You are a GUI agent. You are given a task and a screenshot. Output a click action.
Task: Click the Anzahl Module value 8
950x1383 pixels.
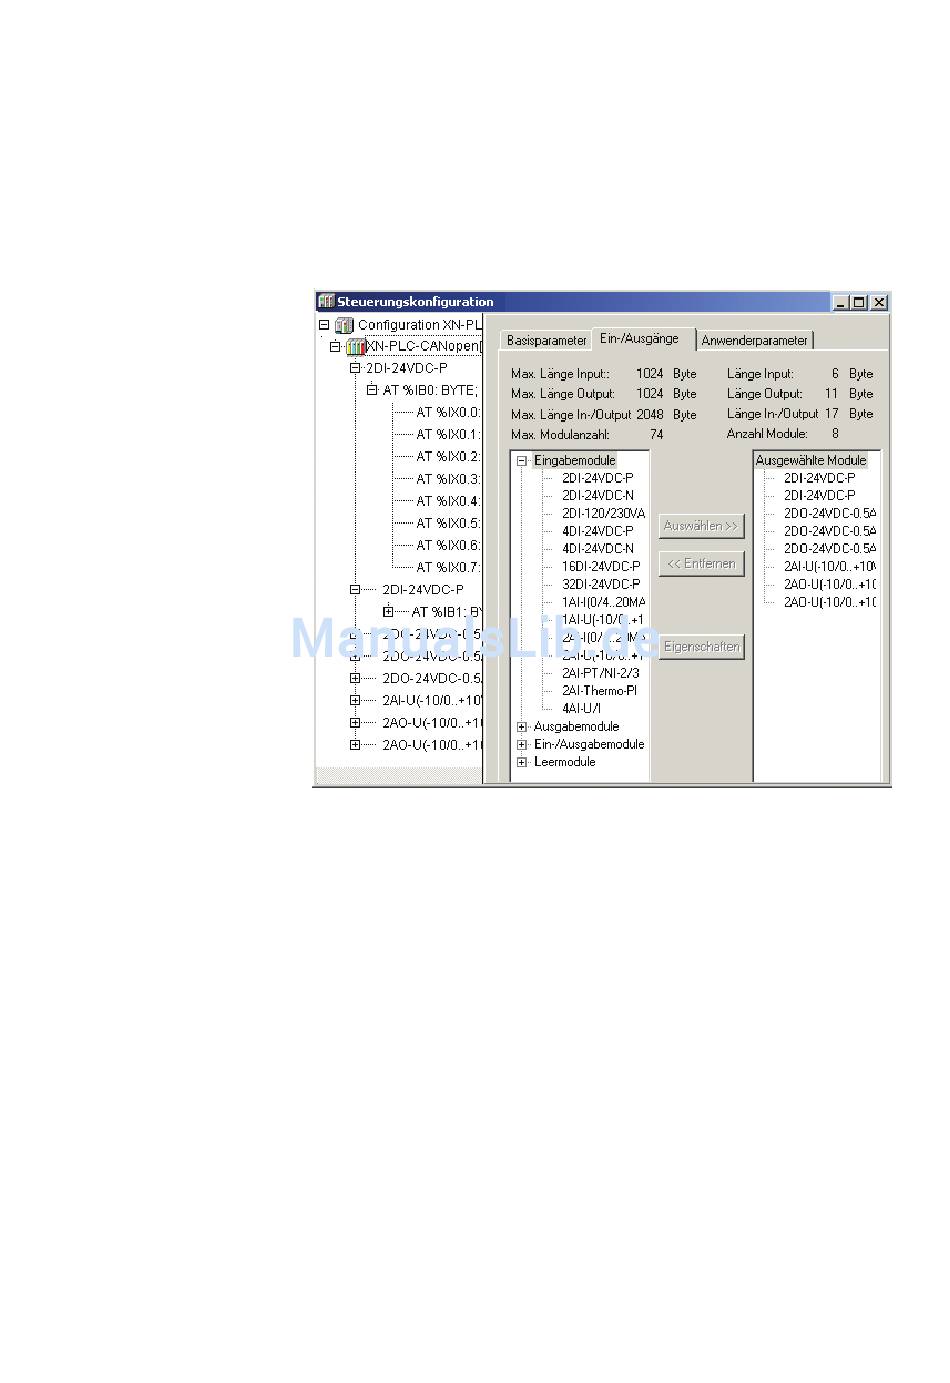835,434
